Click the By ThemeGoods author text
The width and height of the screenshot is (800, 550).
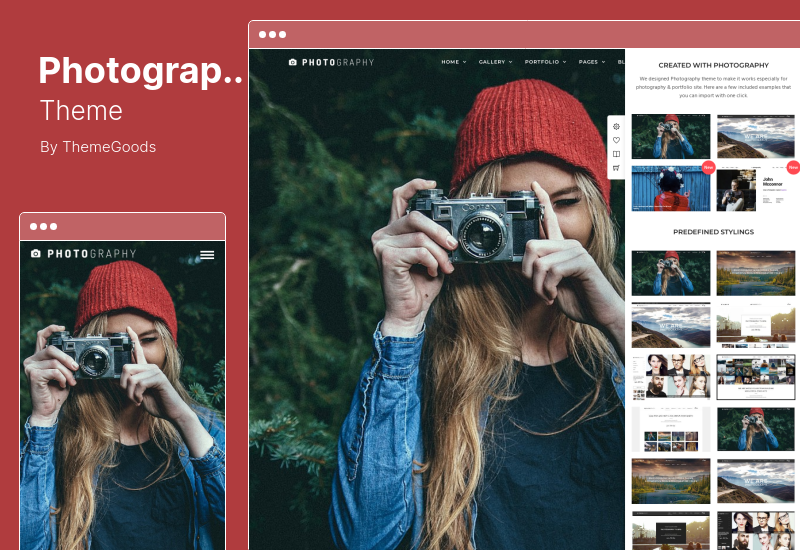pos(98,147)
